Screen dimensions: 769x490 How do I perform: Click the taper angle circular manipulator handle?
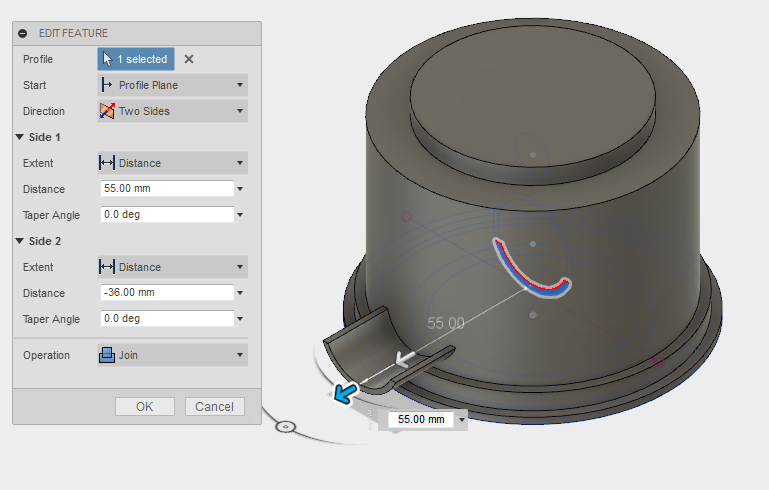[x=285, y=427]
